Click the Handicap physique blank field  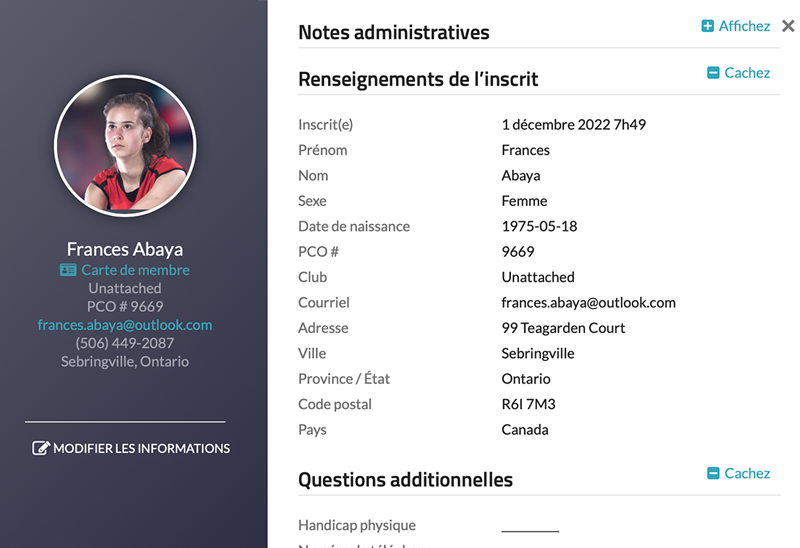coord(530,526)
